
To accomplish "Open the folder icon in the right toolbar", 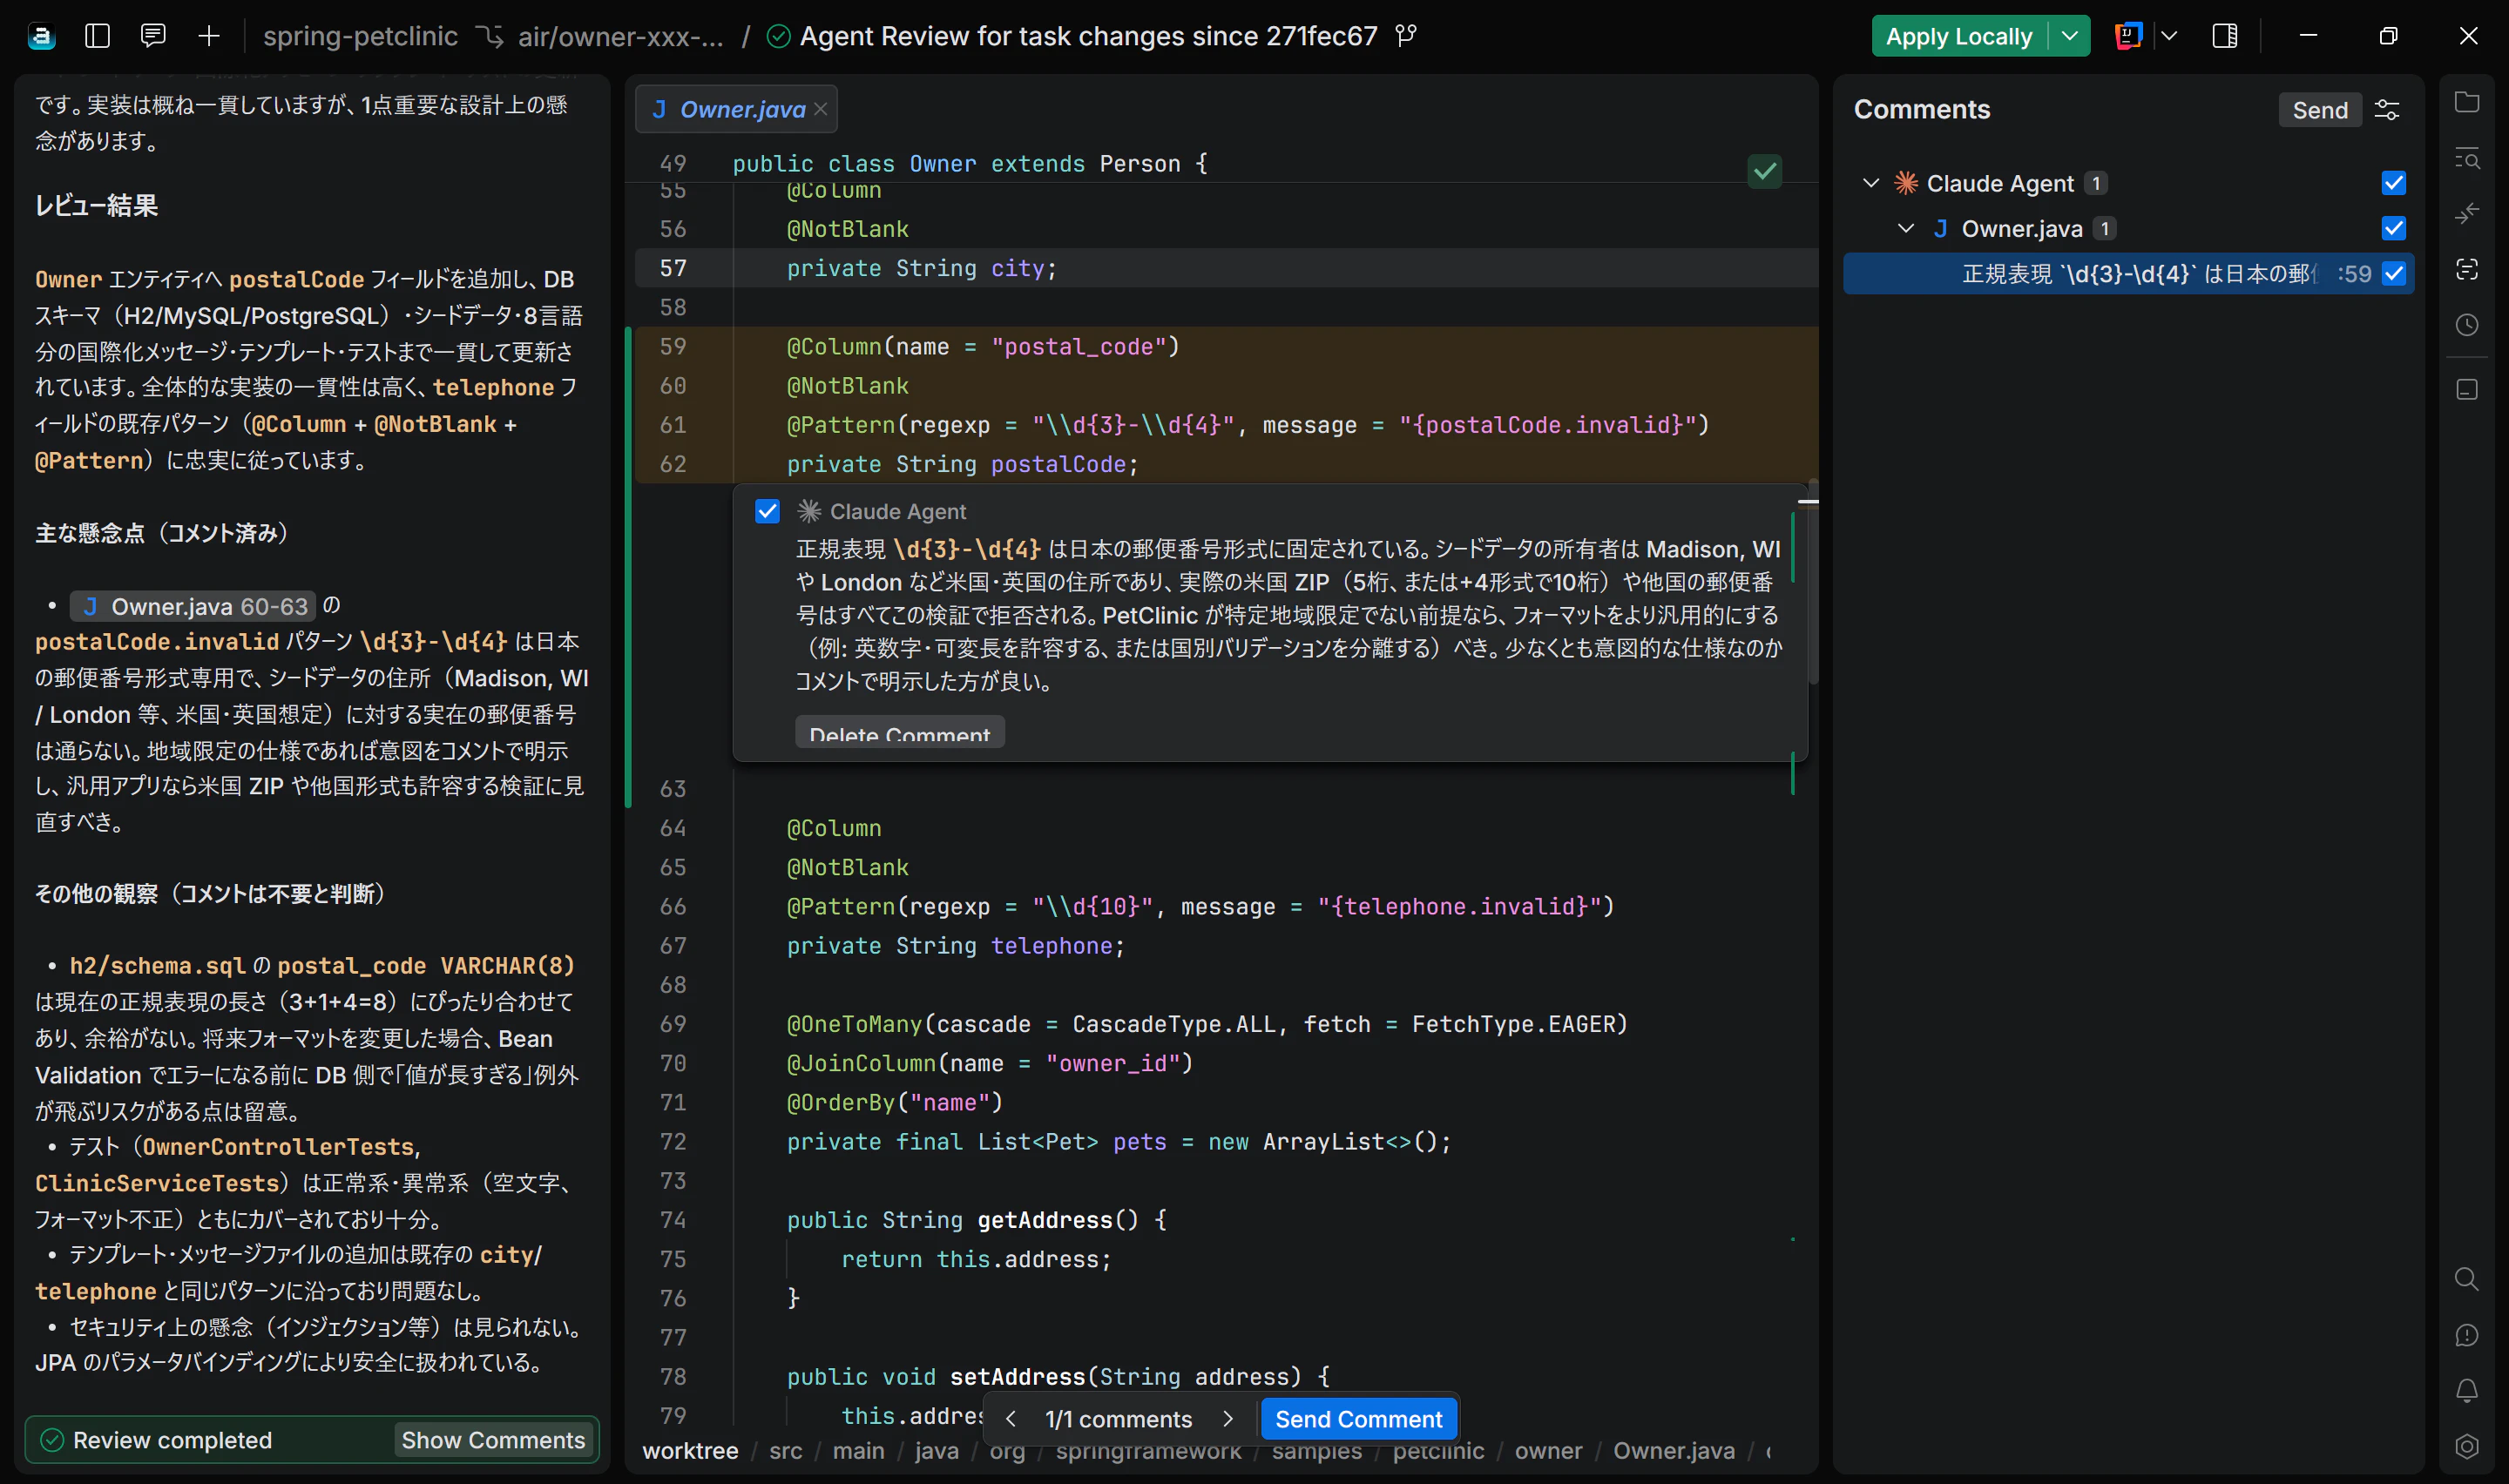I will coord(2467,102).
